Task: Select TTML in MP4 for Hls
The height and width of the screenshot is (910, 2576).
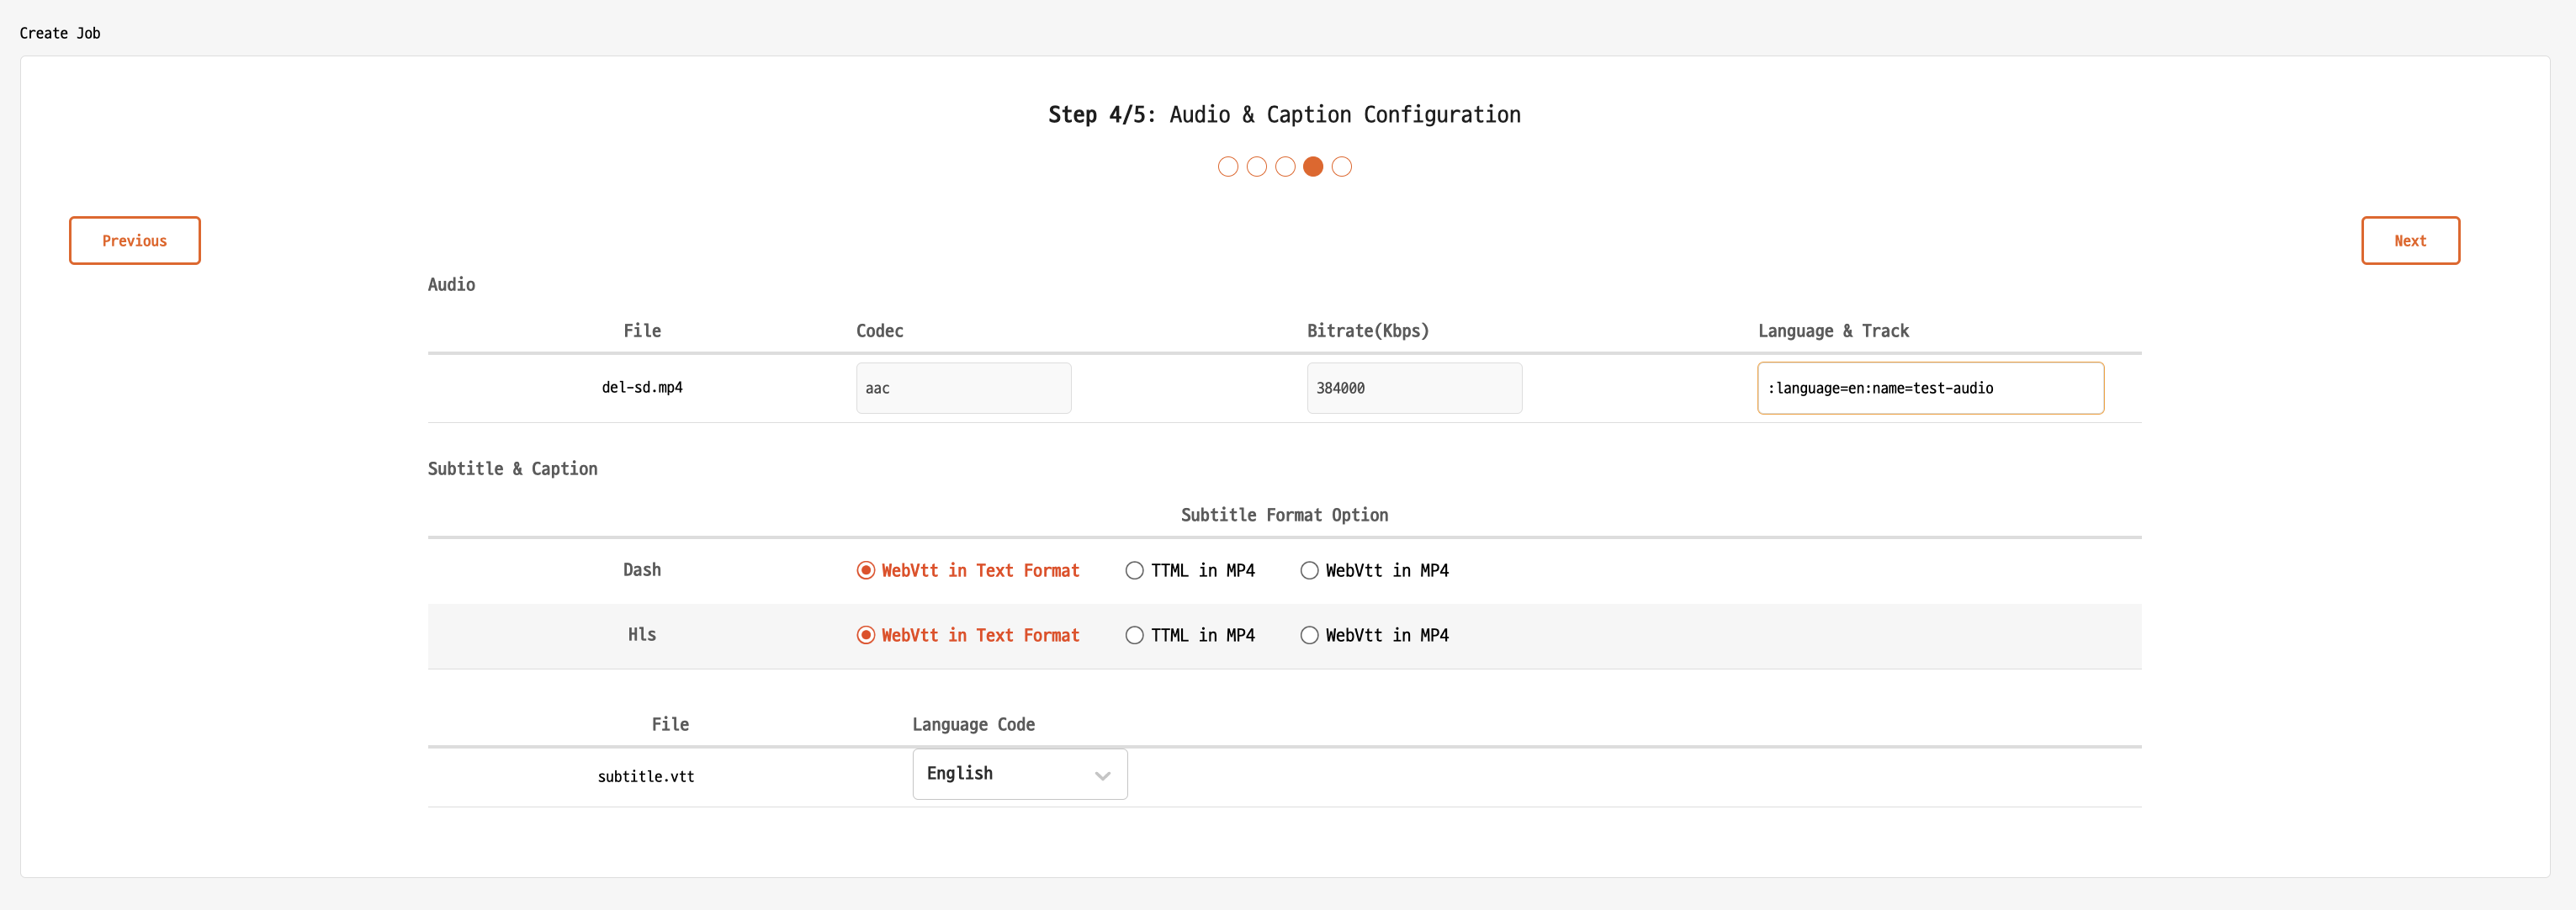Action: point(1134,635)
